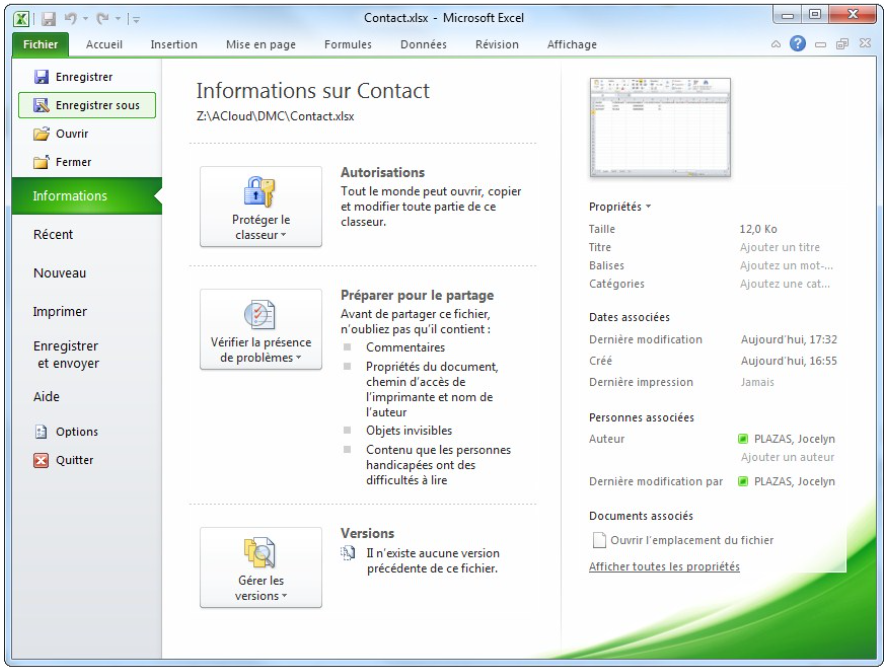Viewport: 890px width, 672px height.
Task: Open the Protéger le classeur dropdown button
Action: [261, 207]
